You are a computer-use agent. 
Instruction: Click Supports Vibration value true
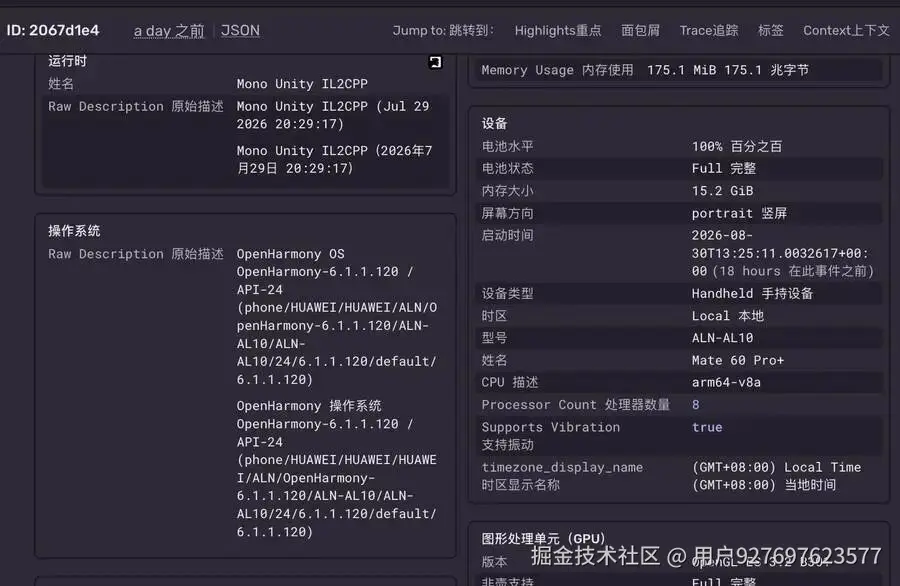pyautogui.click(x=707, y=427)
